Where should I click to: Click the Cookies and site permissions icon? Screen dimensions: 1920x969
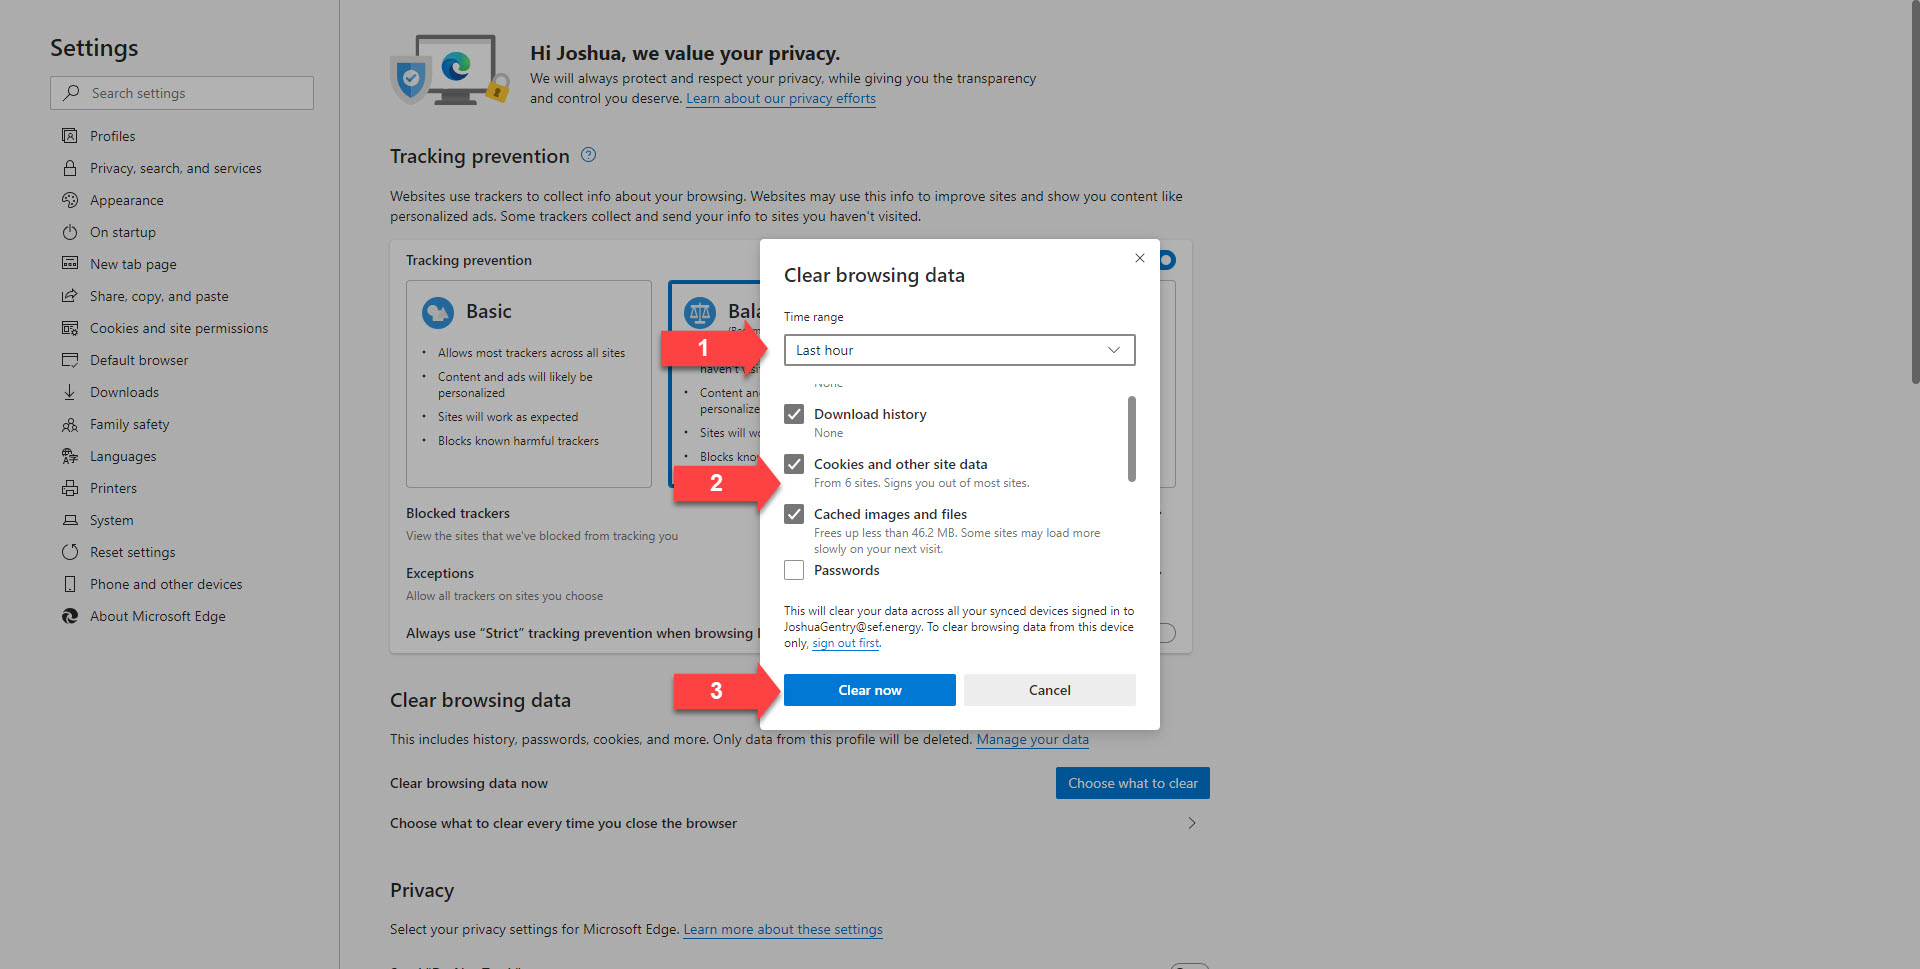pyautogui.click(x=70, y=328)
